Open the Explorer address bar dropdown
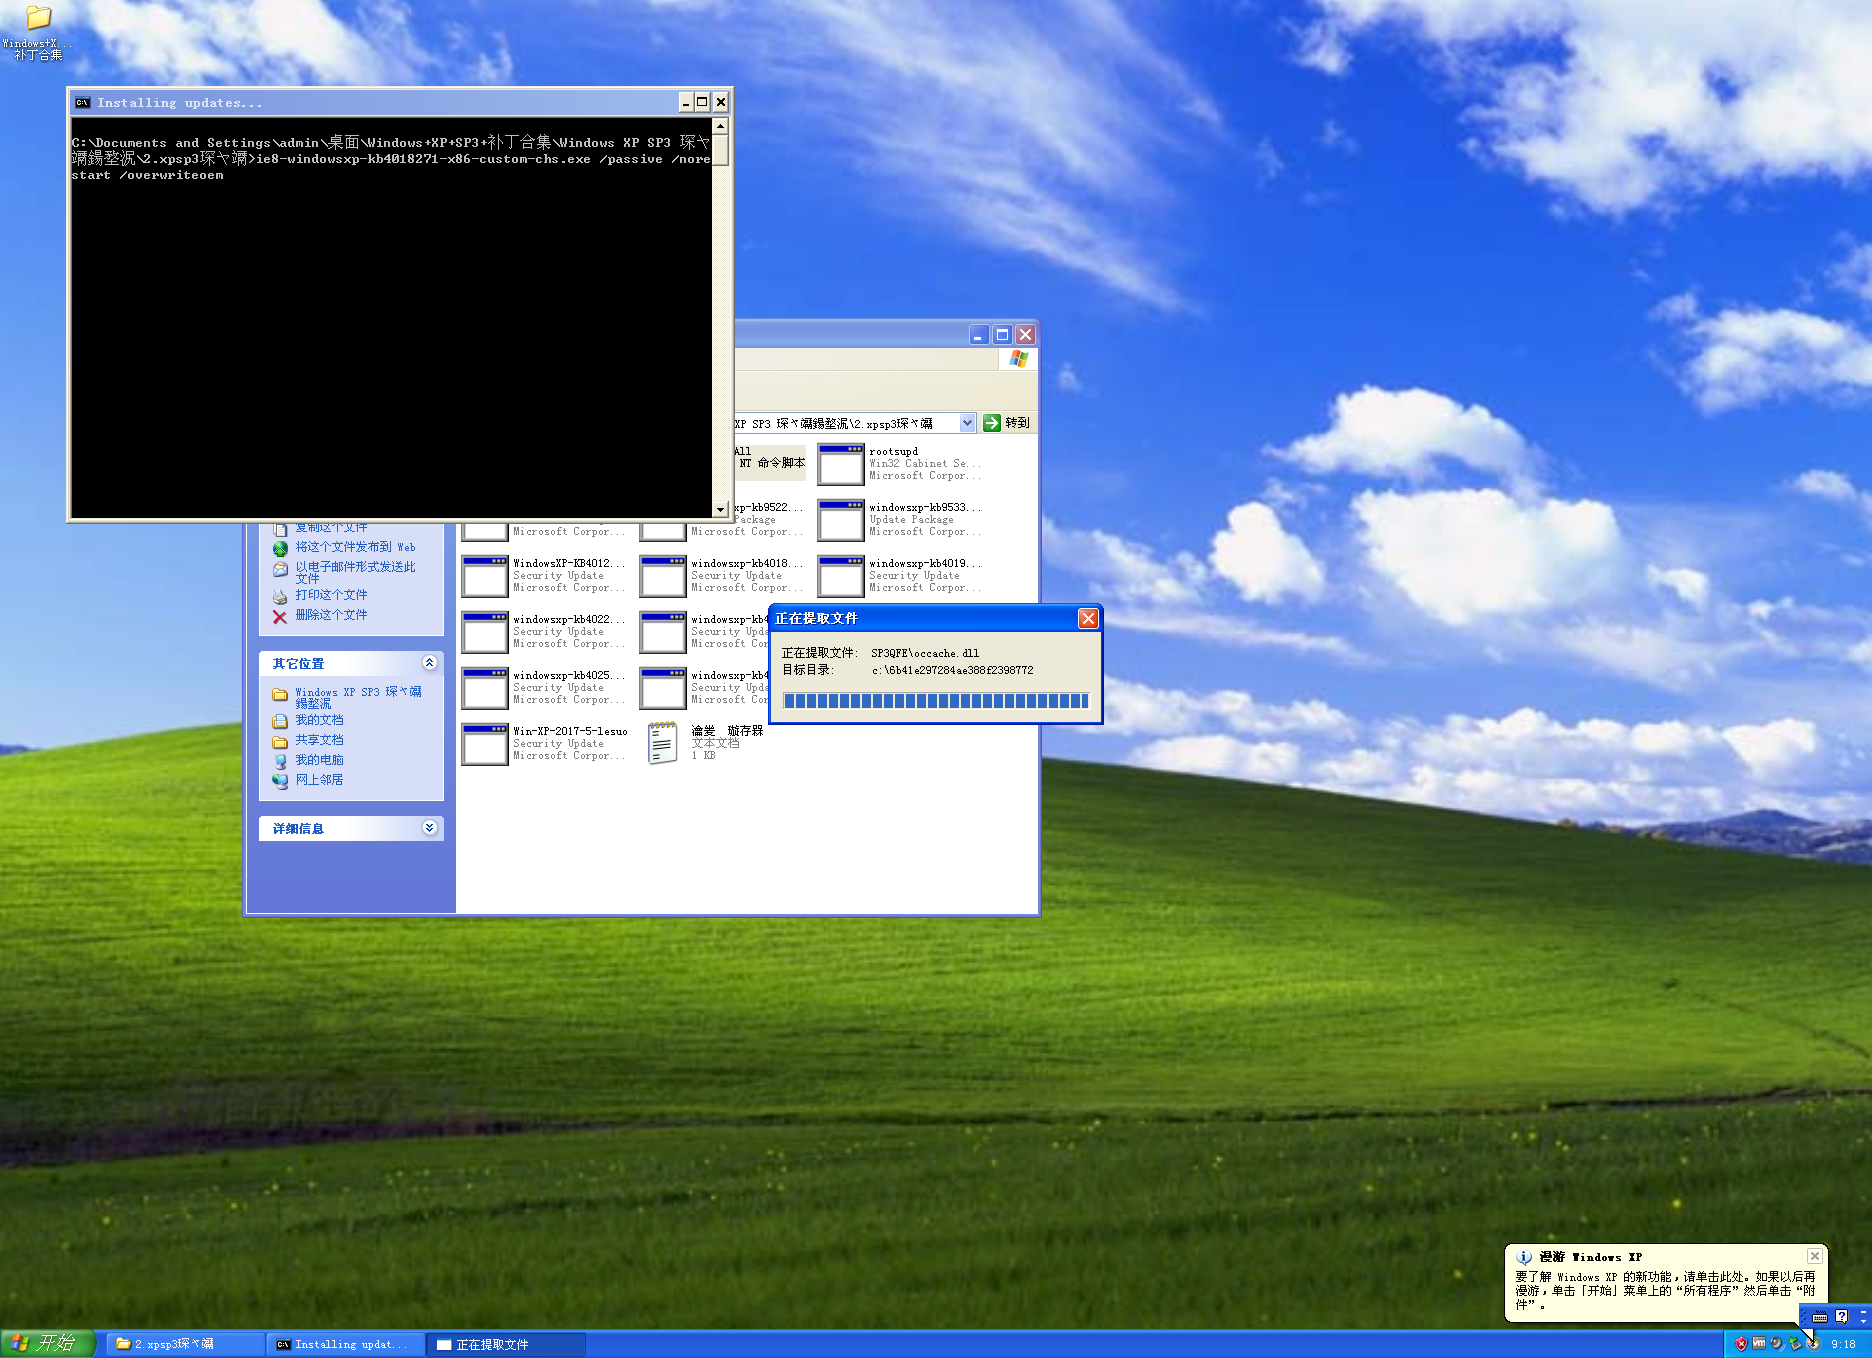The image size is (1872, 1358). pyautogui.click(x=967, y=423)
